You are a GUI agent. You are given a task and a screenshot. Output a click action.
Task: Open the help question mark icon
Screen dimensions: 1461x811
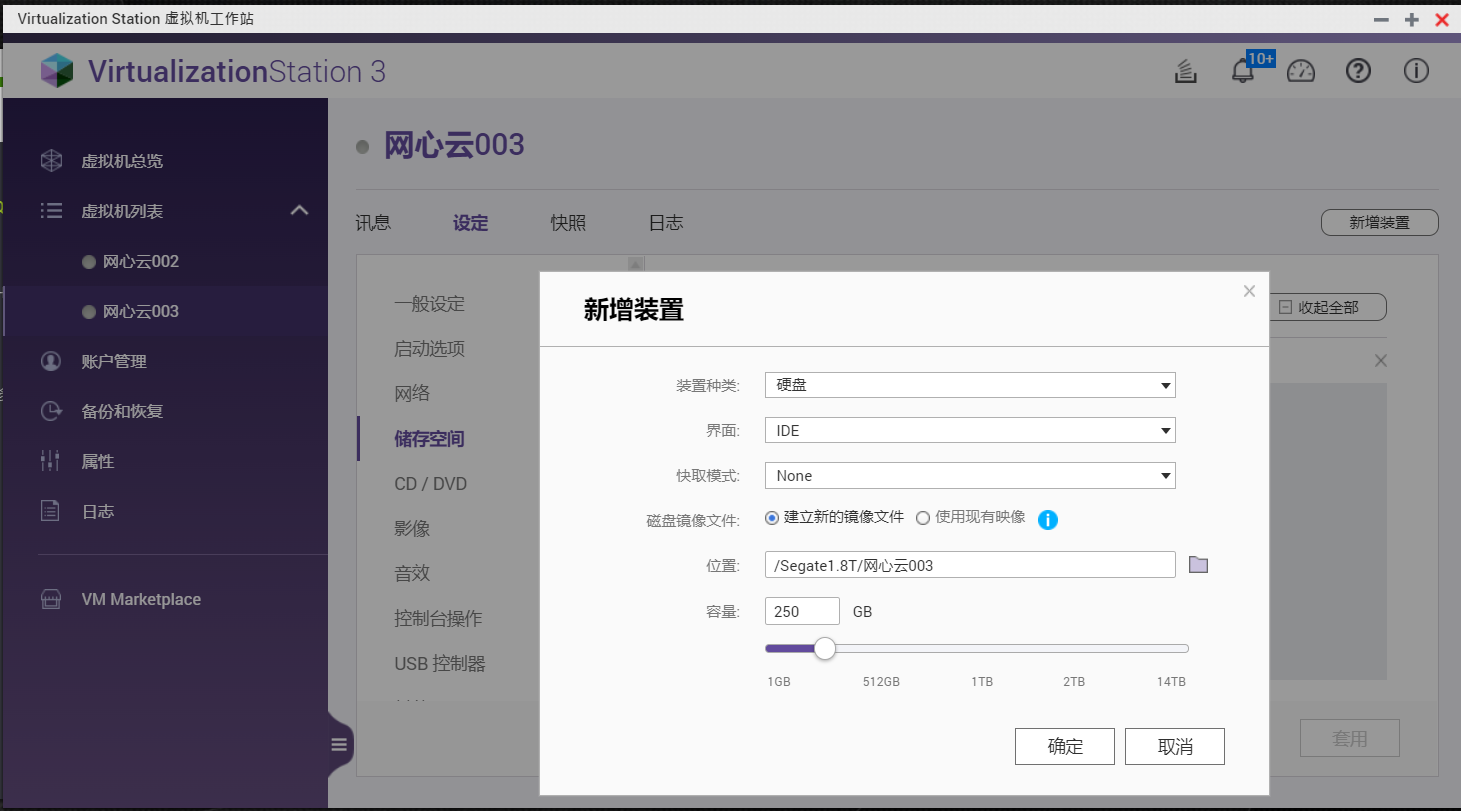coord(1358,71)
